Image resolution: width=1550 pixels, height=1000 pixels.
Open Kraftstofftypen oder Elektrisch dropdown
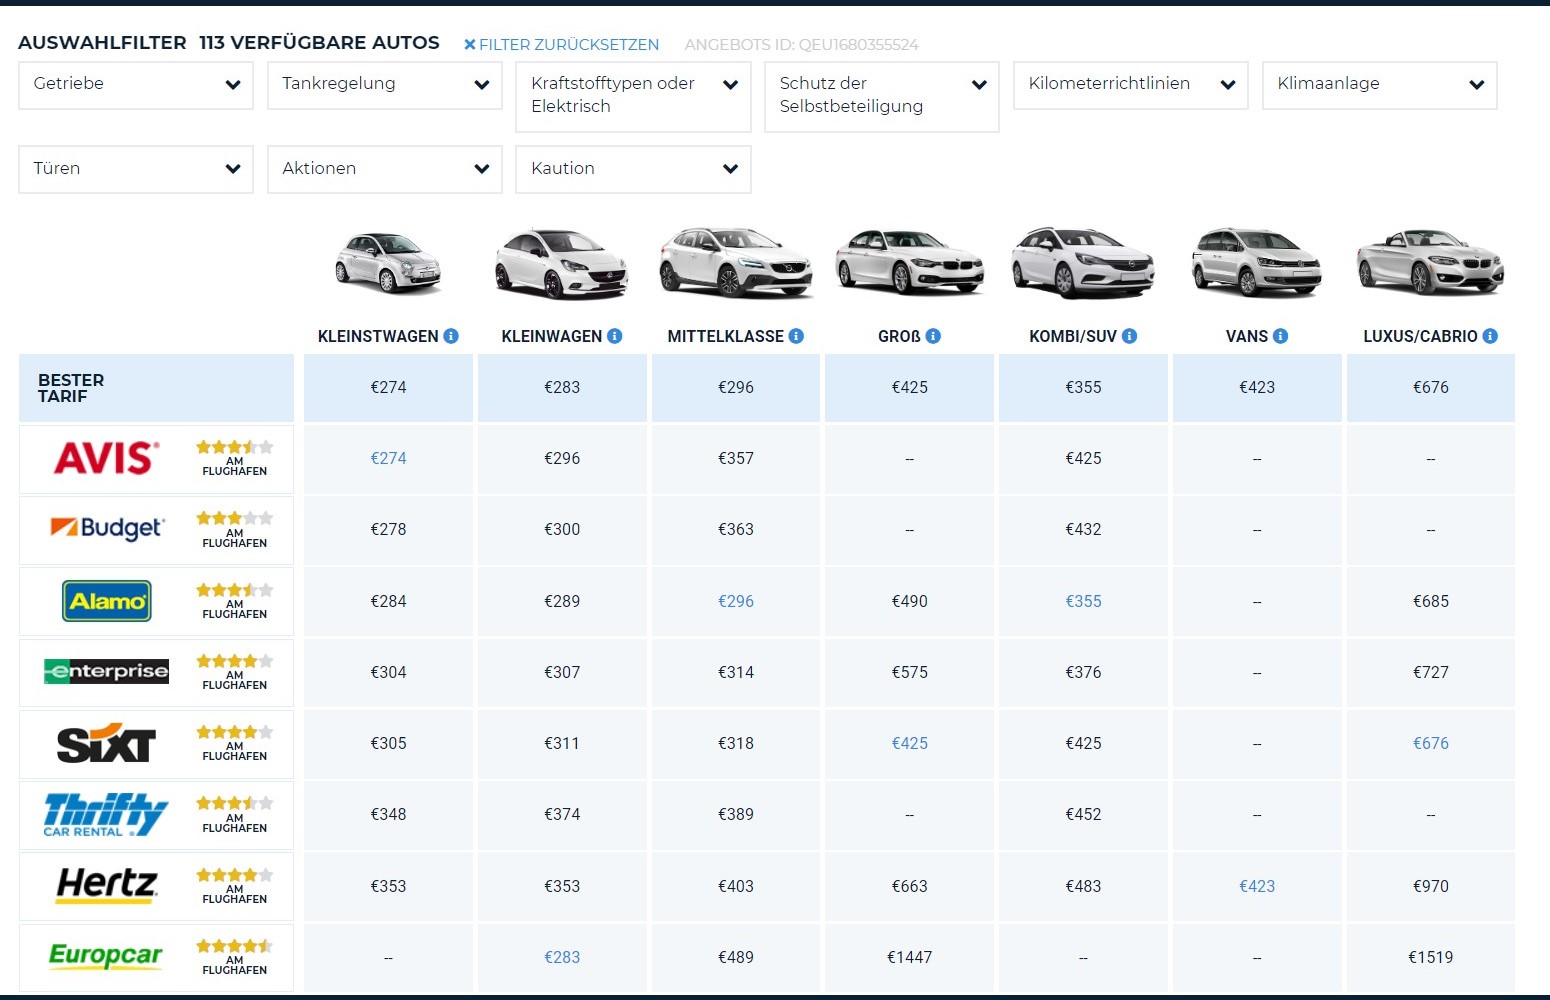(633, 96)
